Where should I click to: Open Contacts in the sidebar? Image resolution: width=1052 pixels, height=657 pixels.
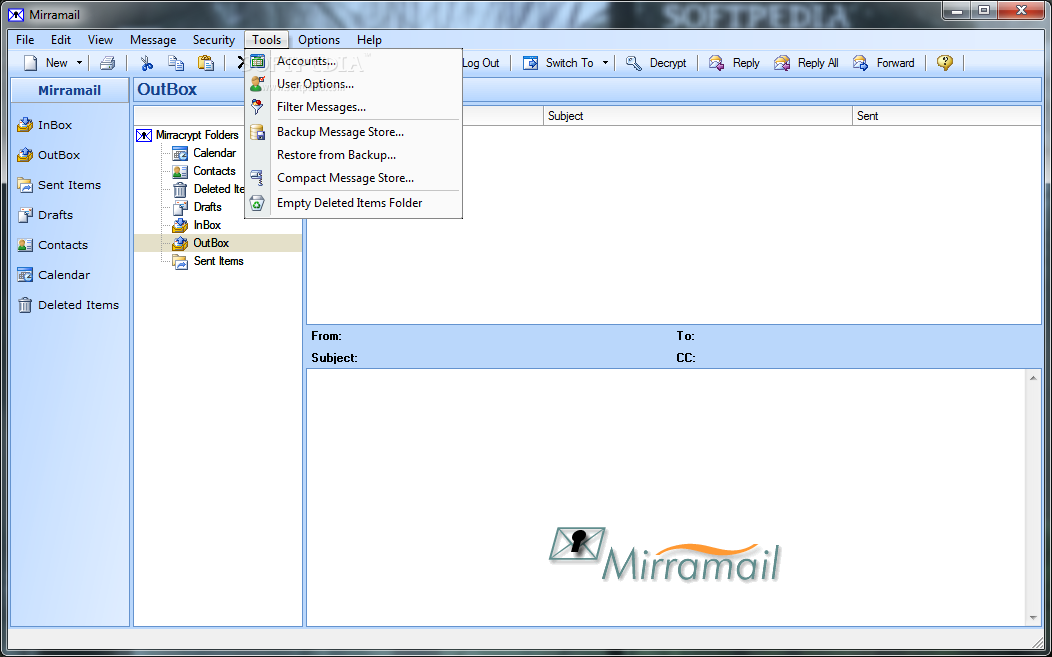coord(52,245)
